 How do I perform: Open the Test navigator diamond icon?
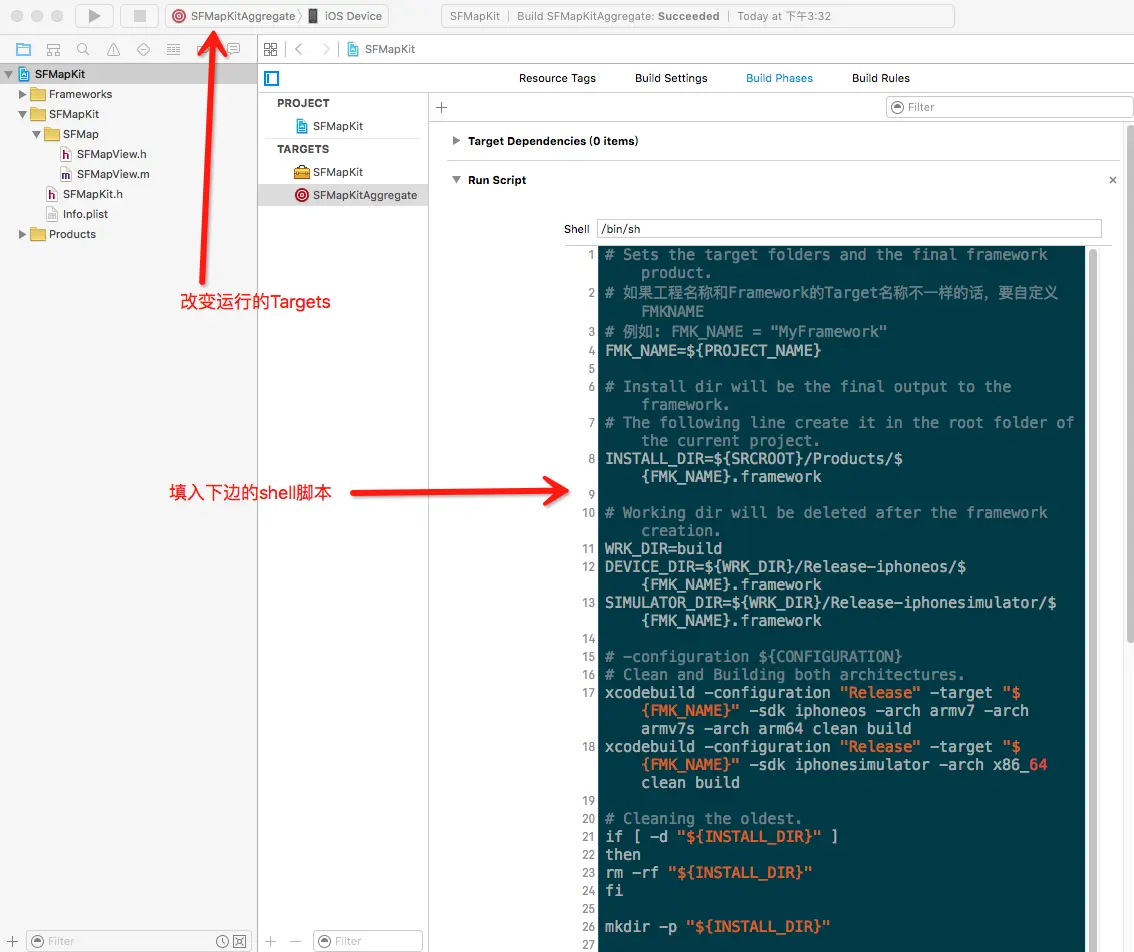pyautogui.click(x=143, y=49)
